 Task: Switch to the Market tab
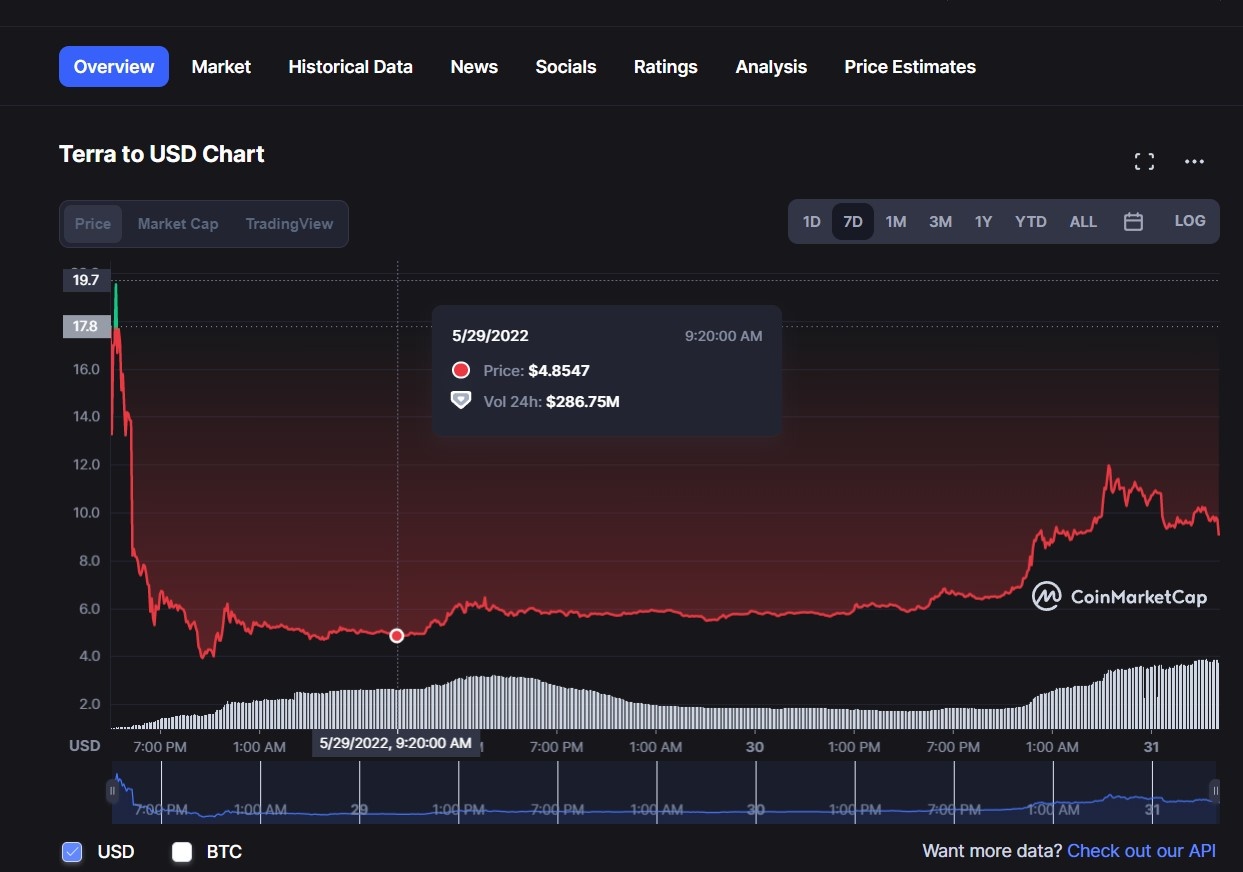click(221, 67)
